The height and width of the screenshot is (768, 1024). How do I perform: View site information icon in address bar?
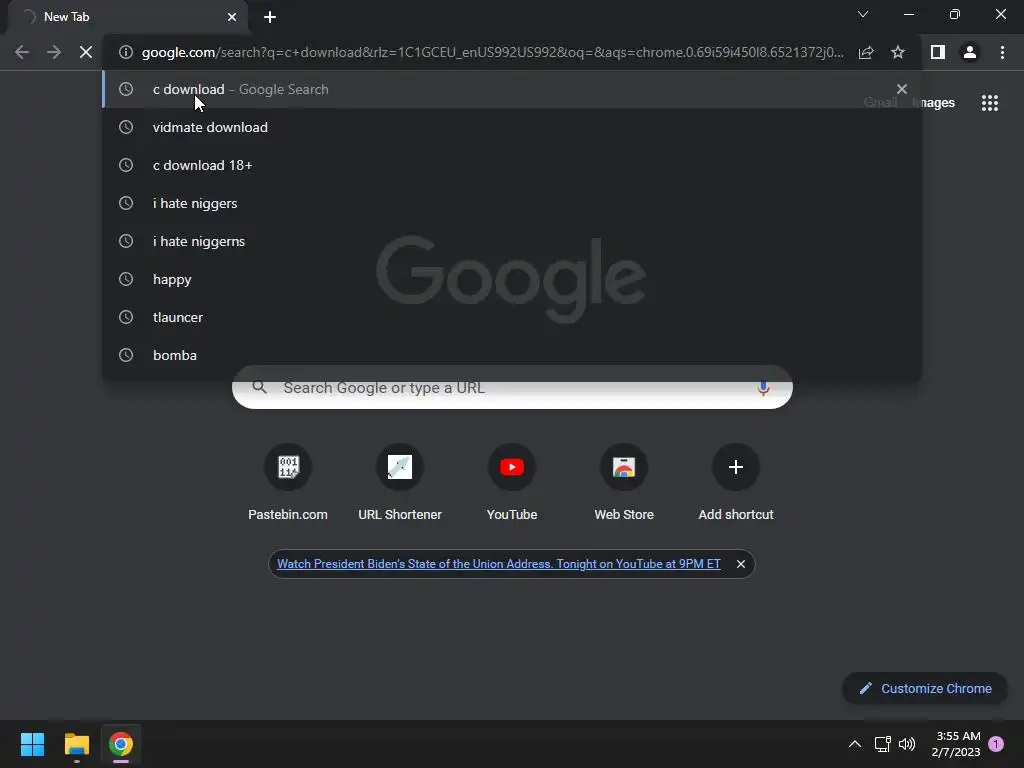tap(125, 52)
